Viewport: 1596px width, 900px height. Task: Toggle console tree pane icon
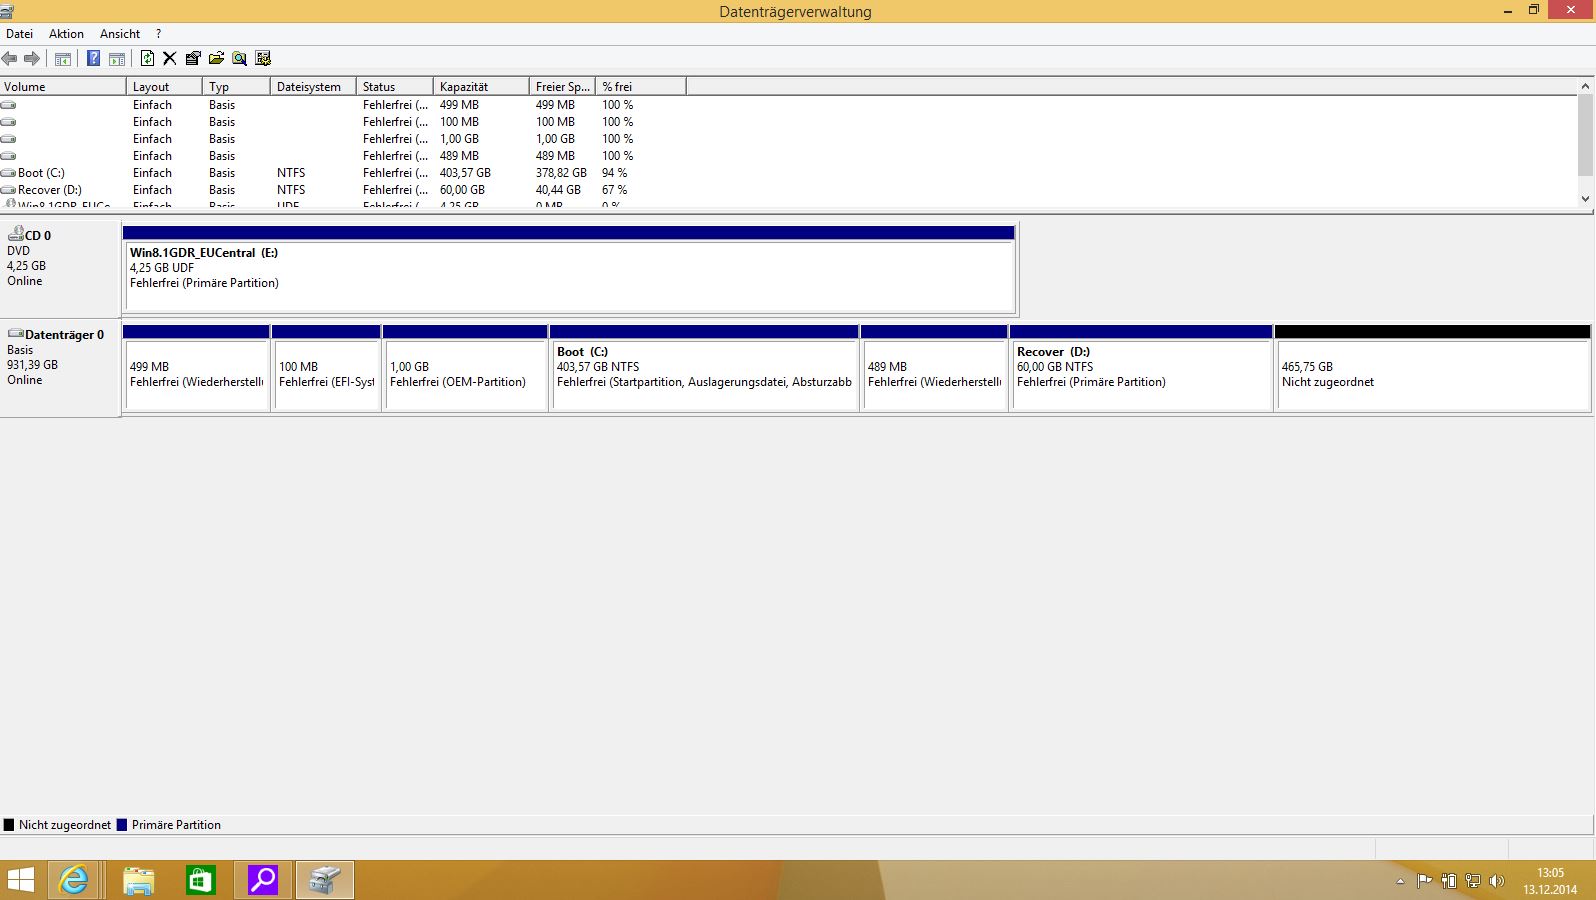(62, 59)
